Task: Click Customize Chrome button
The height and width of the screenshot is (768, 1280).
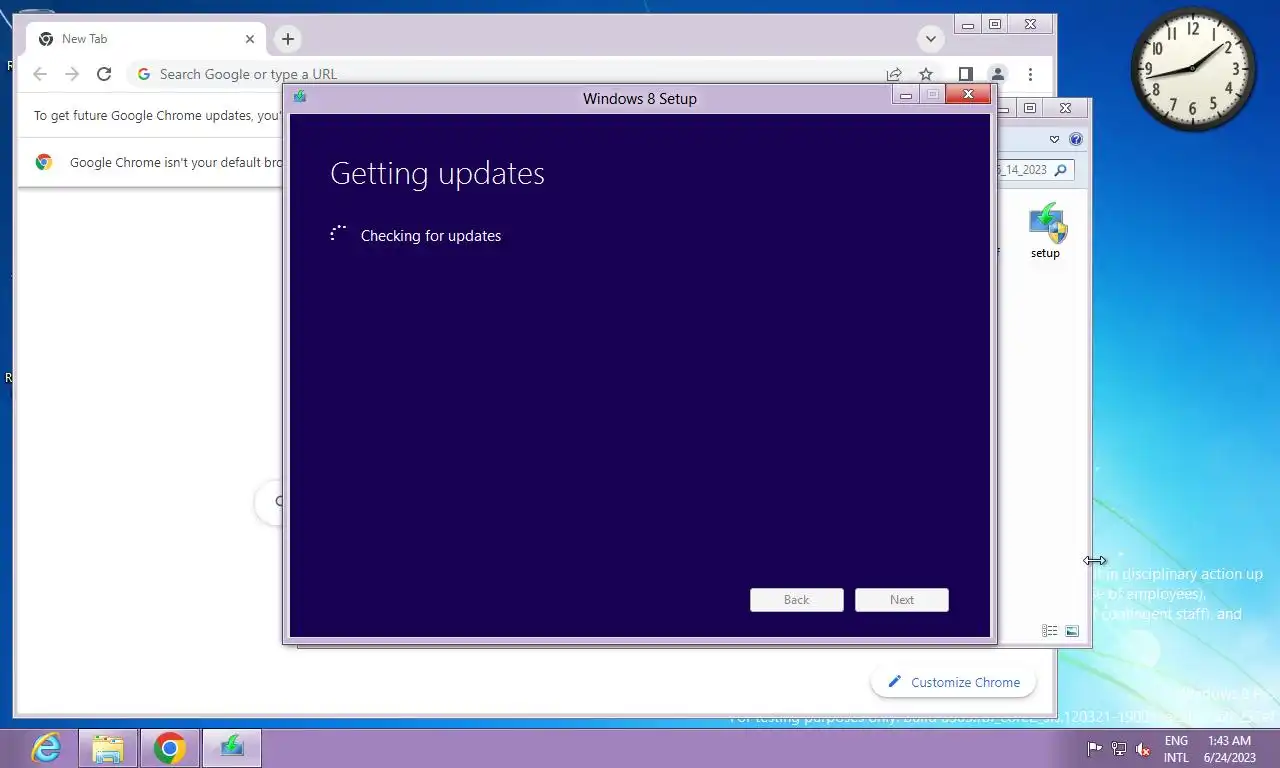Action: coord(953,682)
